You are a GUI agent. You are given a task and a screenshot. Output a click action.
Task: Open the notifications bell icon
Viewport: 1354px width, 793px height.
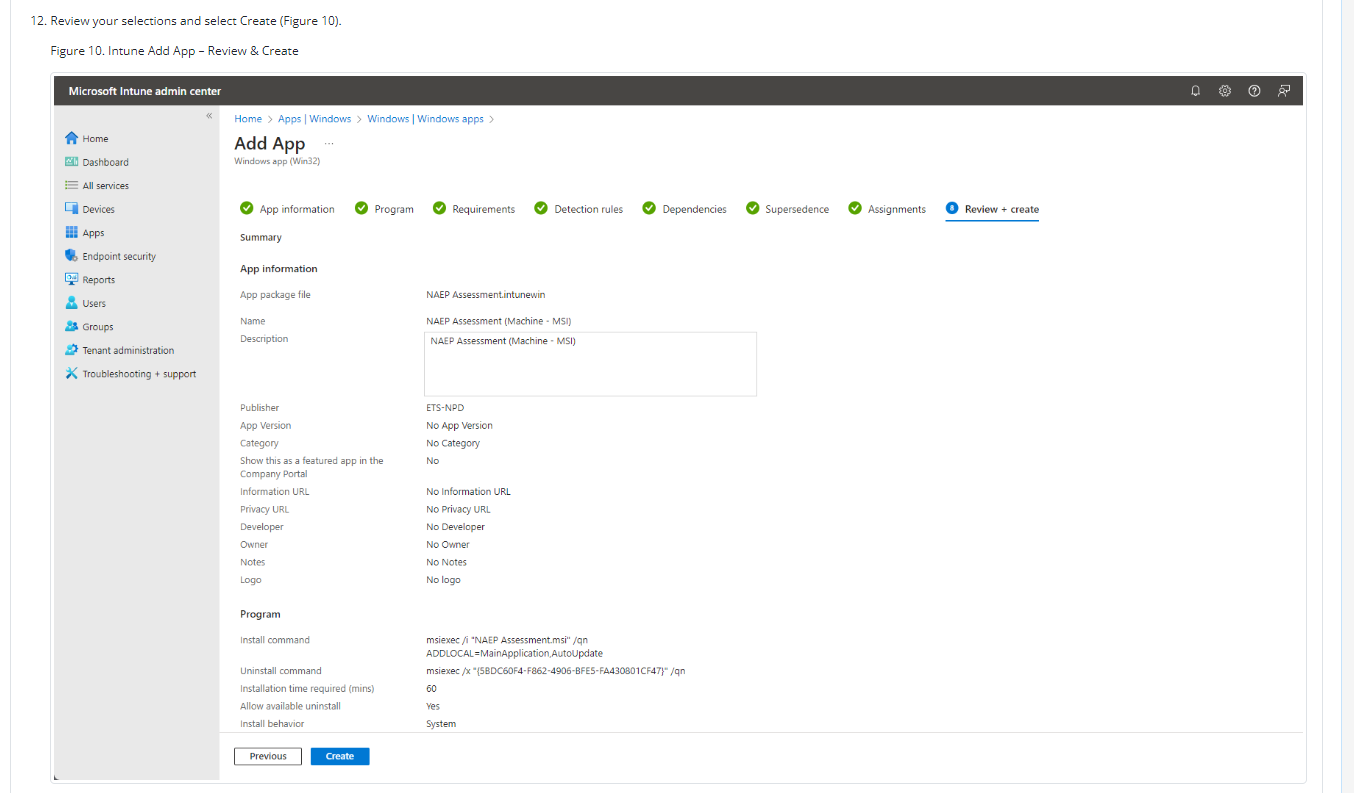click(x=1195, y=91)
